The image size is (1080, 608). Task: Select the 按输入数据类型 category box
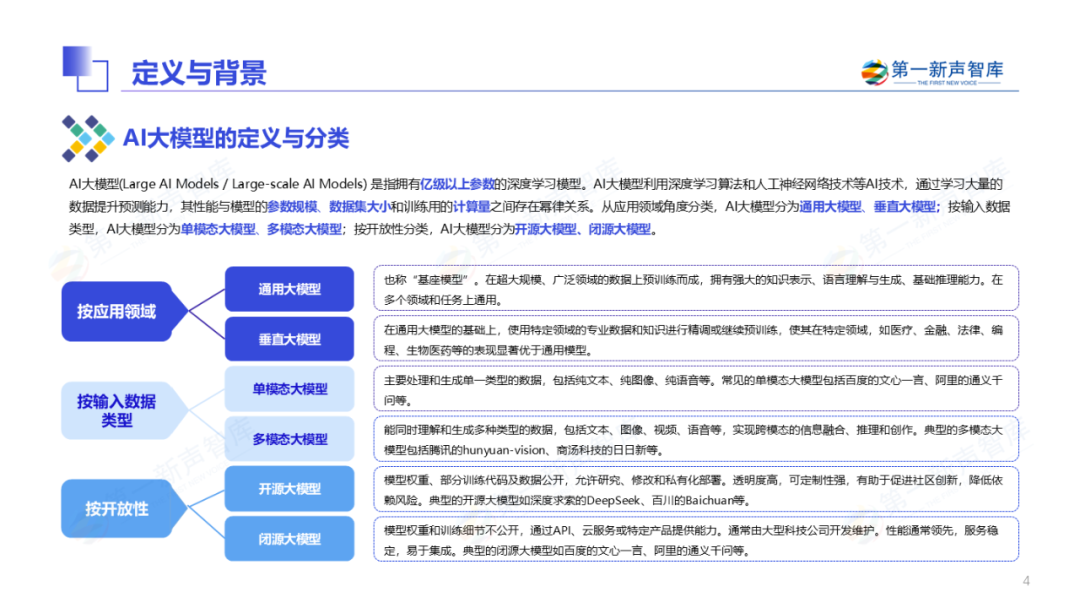117,410
